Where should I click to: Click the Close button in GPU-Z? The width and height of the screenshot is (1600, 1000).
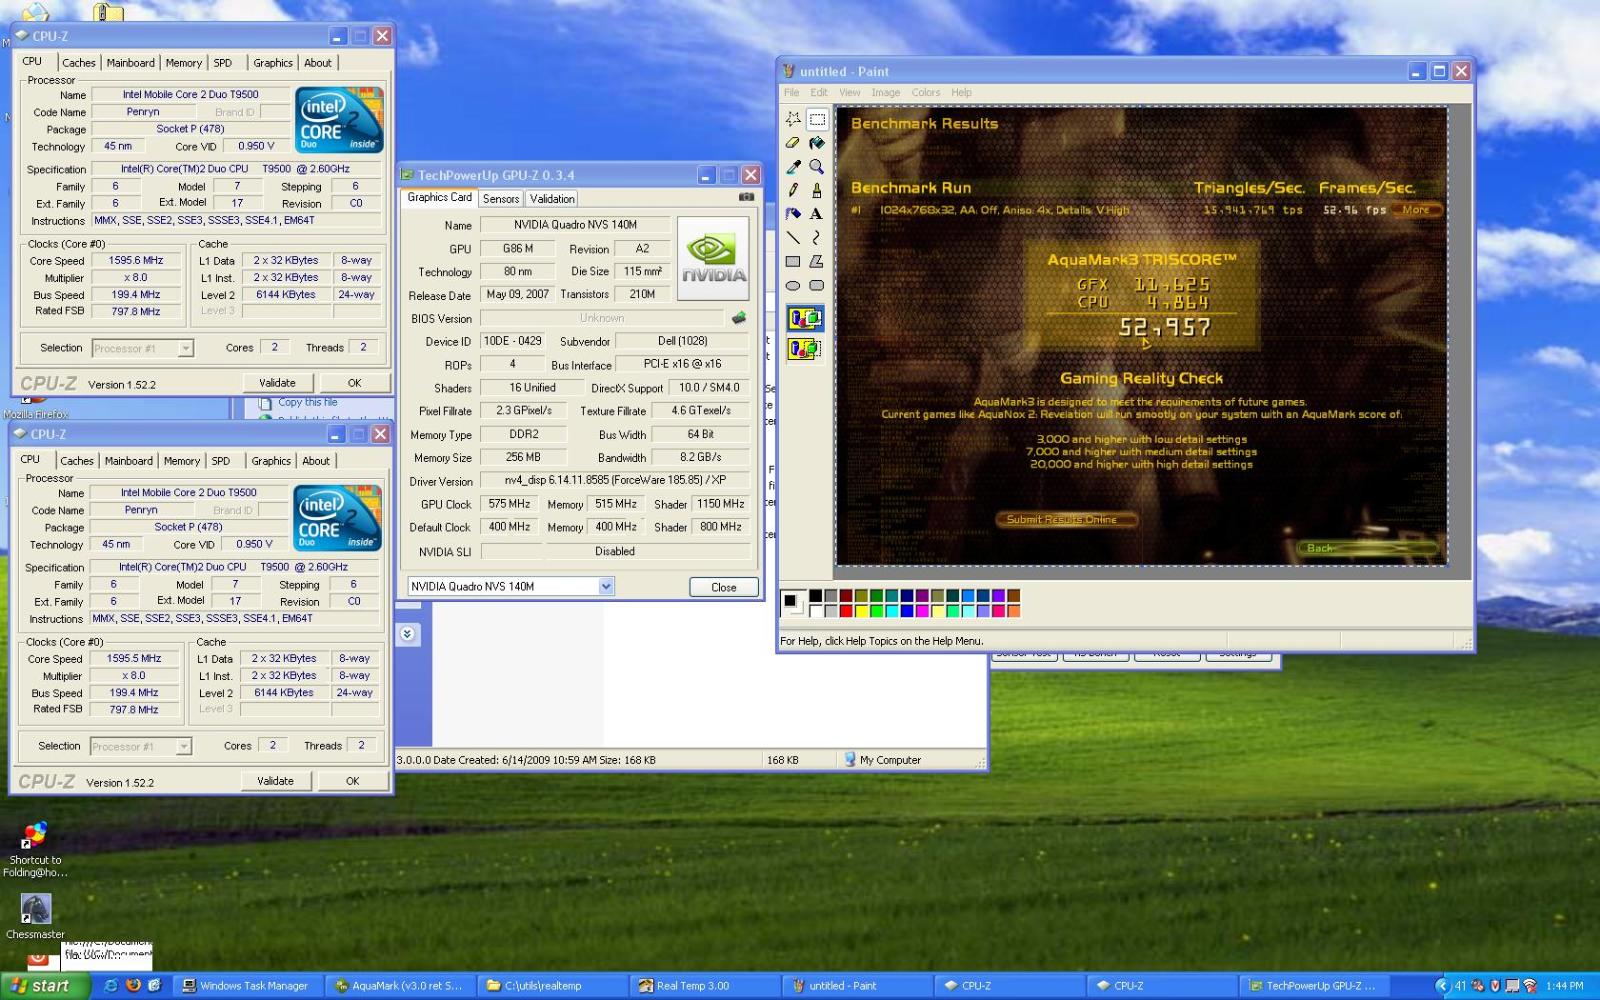tap(724, 587)
